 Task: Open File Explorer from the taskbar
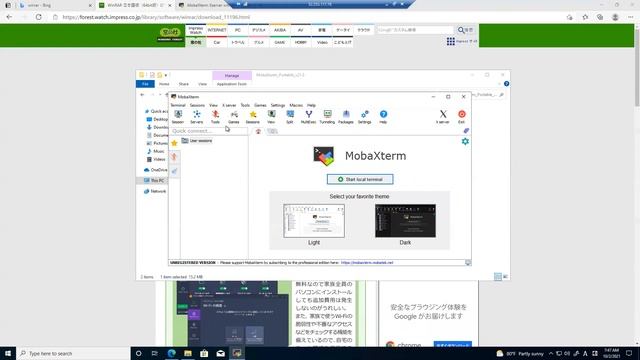click(188, 353)
